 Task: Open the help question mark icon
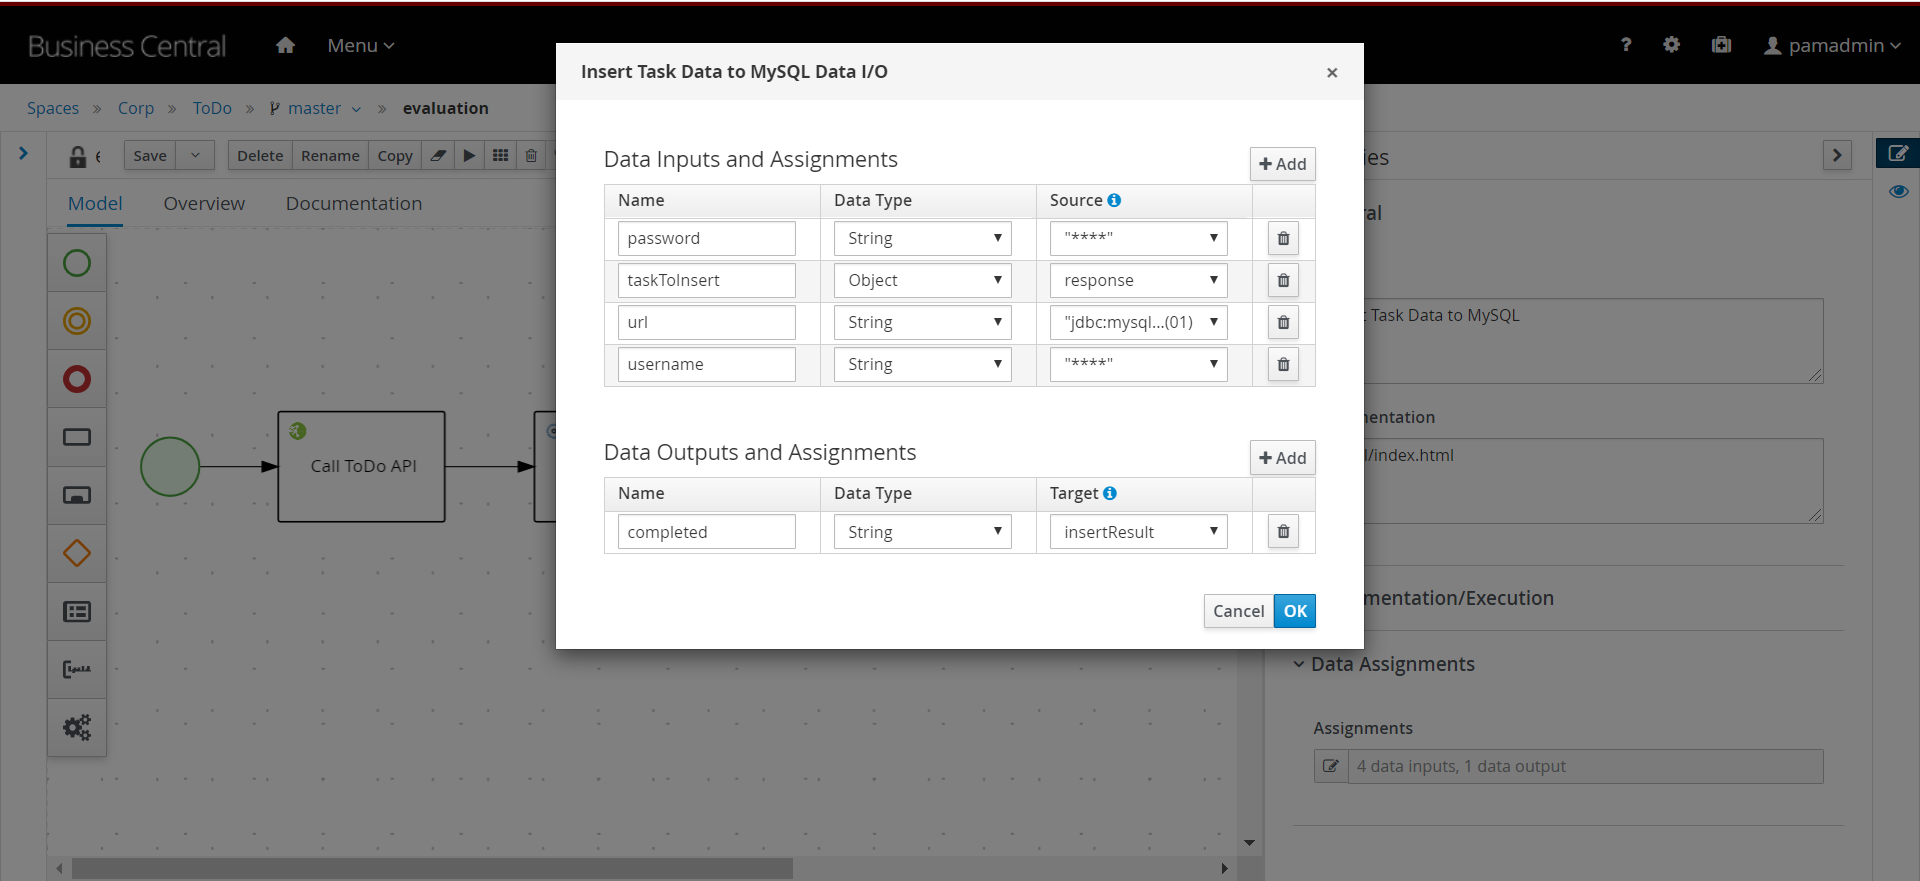(1626, 45)
